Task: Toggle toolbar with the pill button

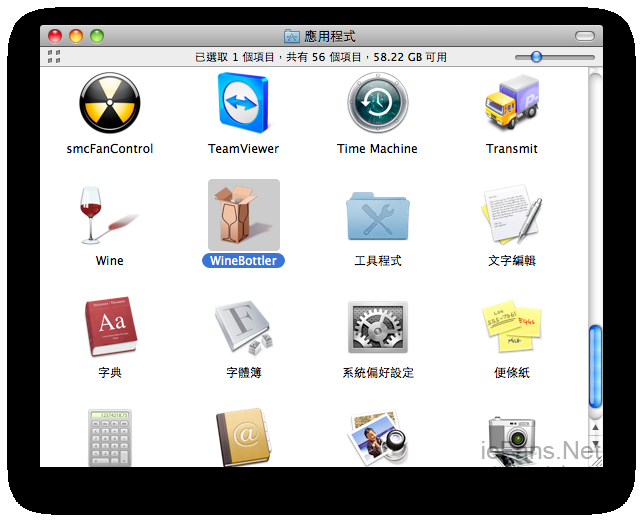Action: coord(584,36)
